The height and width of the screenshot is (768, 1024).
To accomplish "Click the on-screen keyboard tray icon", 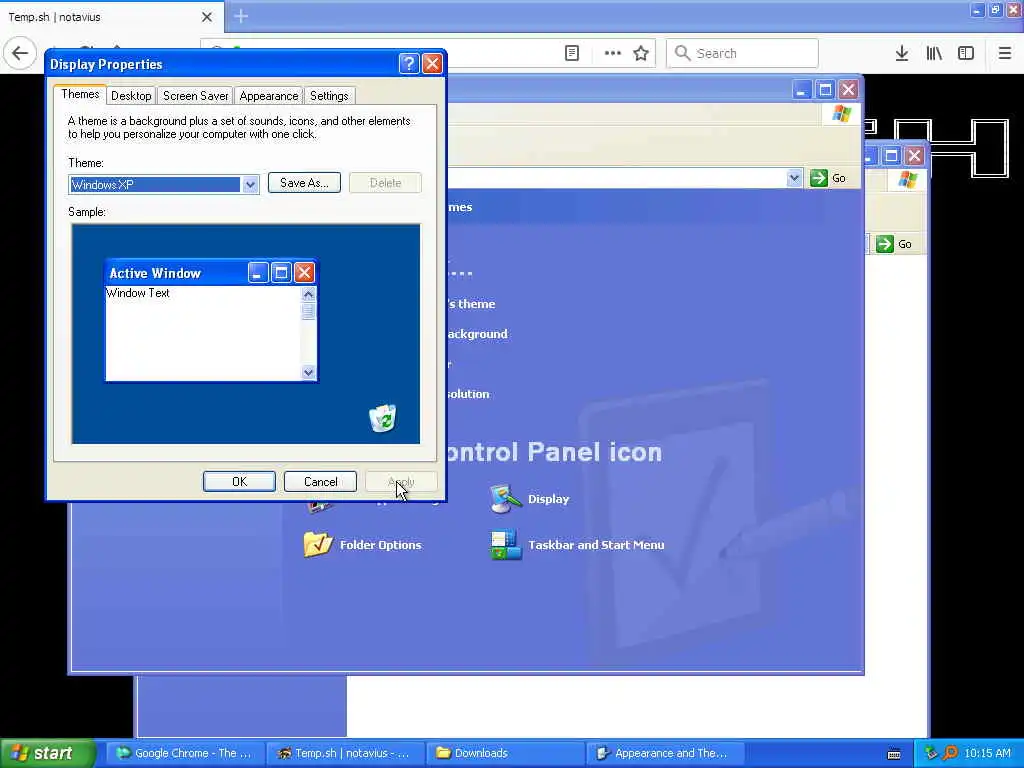I will pos(894,754).
